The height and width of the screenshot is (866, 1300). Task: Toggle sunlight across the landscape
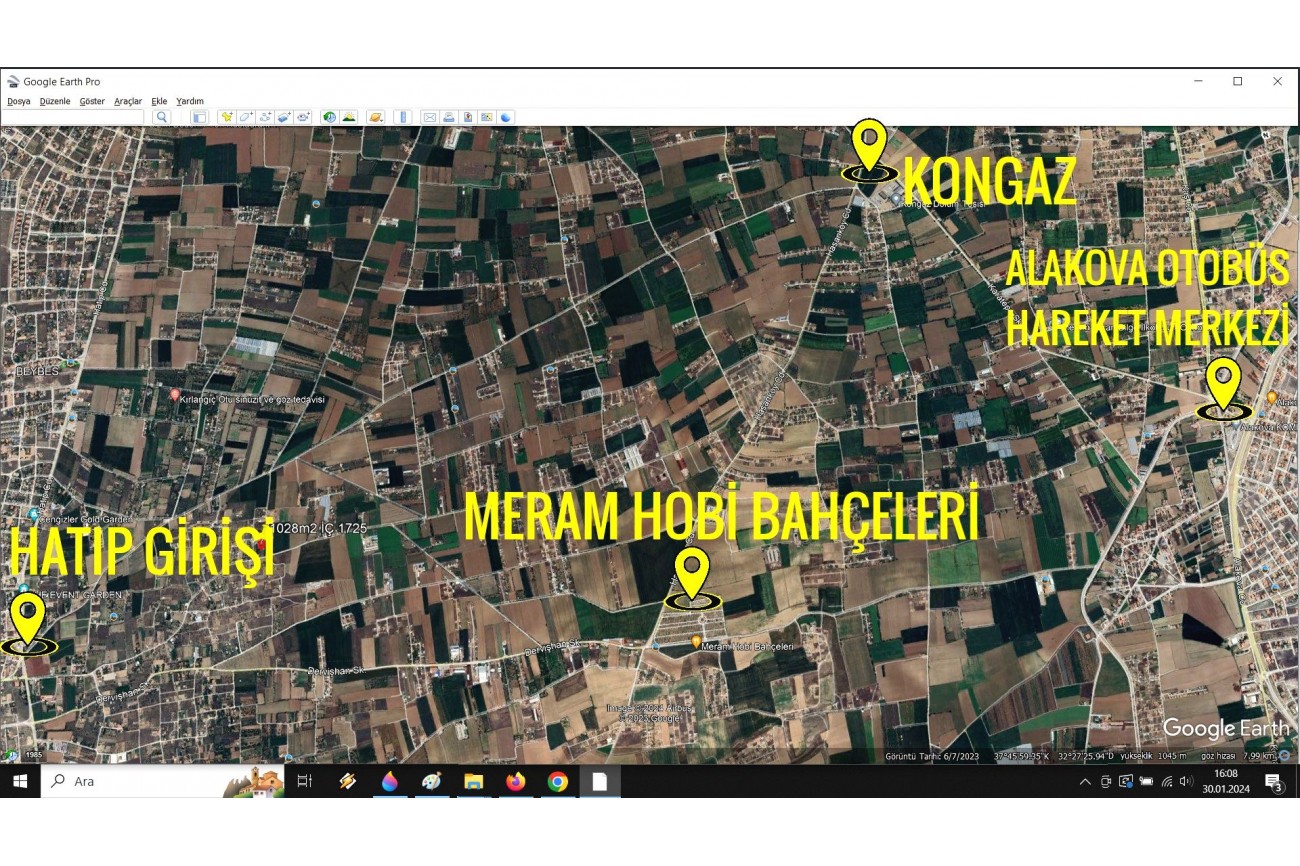348,117
